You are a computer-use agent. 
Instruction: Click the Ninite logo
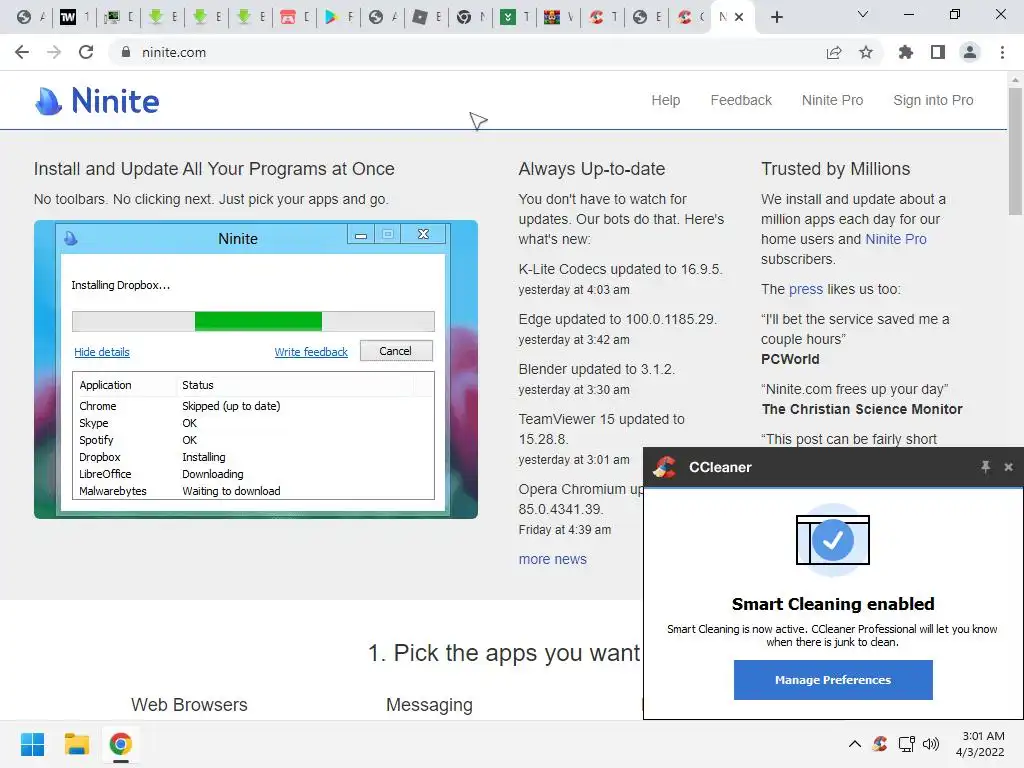tap(97, 101)
